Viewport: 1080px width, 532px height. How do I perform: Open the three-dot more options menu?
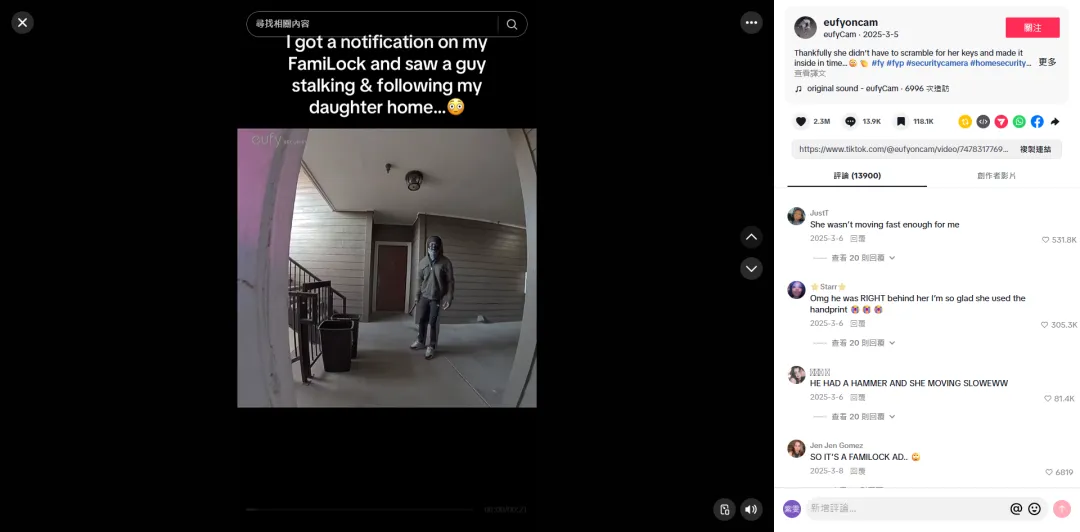click(751, 23)
